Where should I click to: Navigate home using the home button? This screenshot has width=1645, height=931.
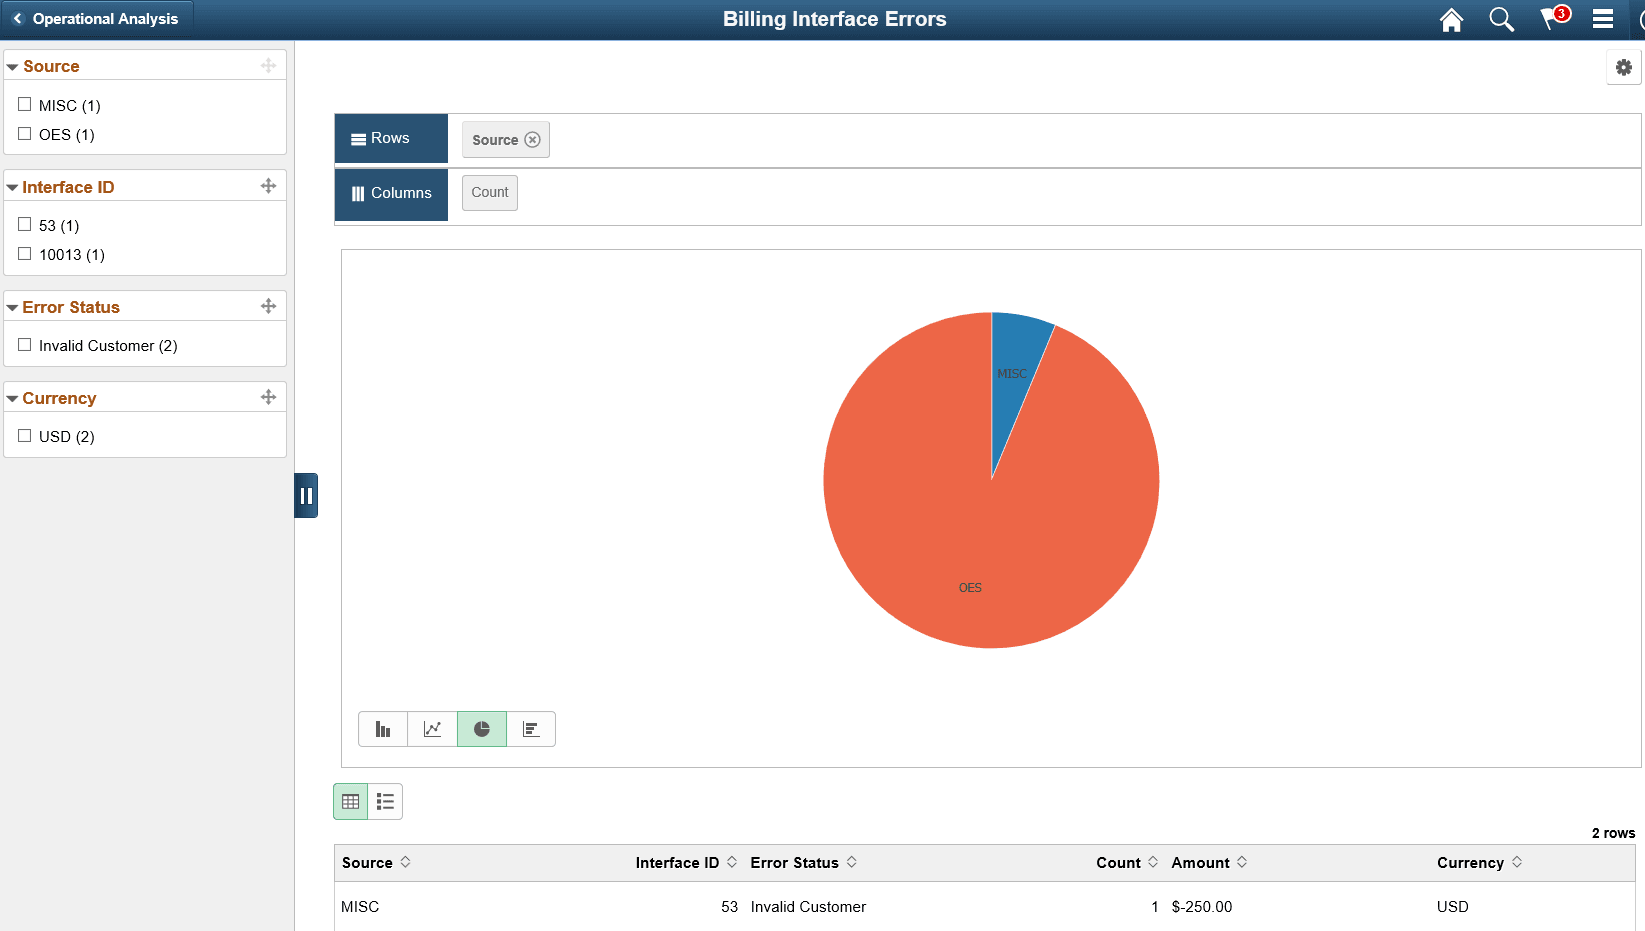(x=1451, y=19)
